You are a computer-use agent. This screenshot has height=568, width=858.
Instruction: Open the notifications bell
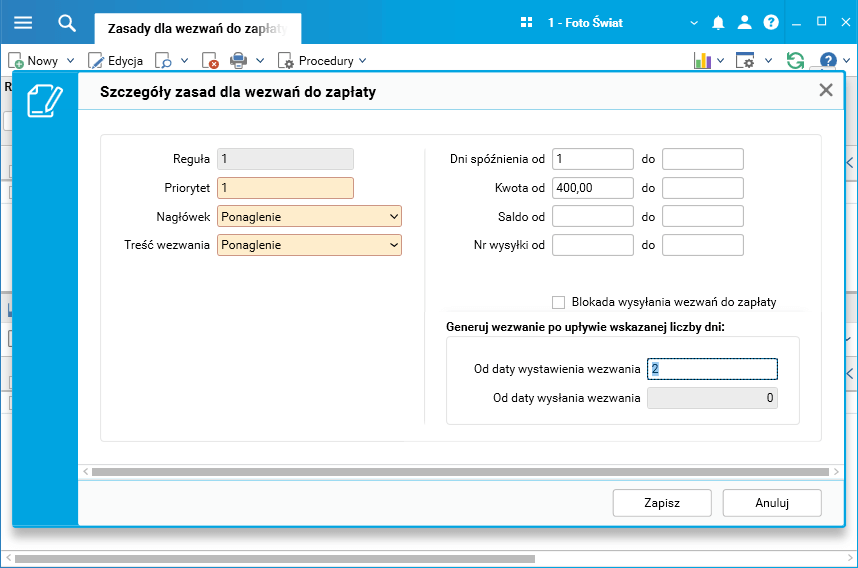click(718, 22)
